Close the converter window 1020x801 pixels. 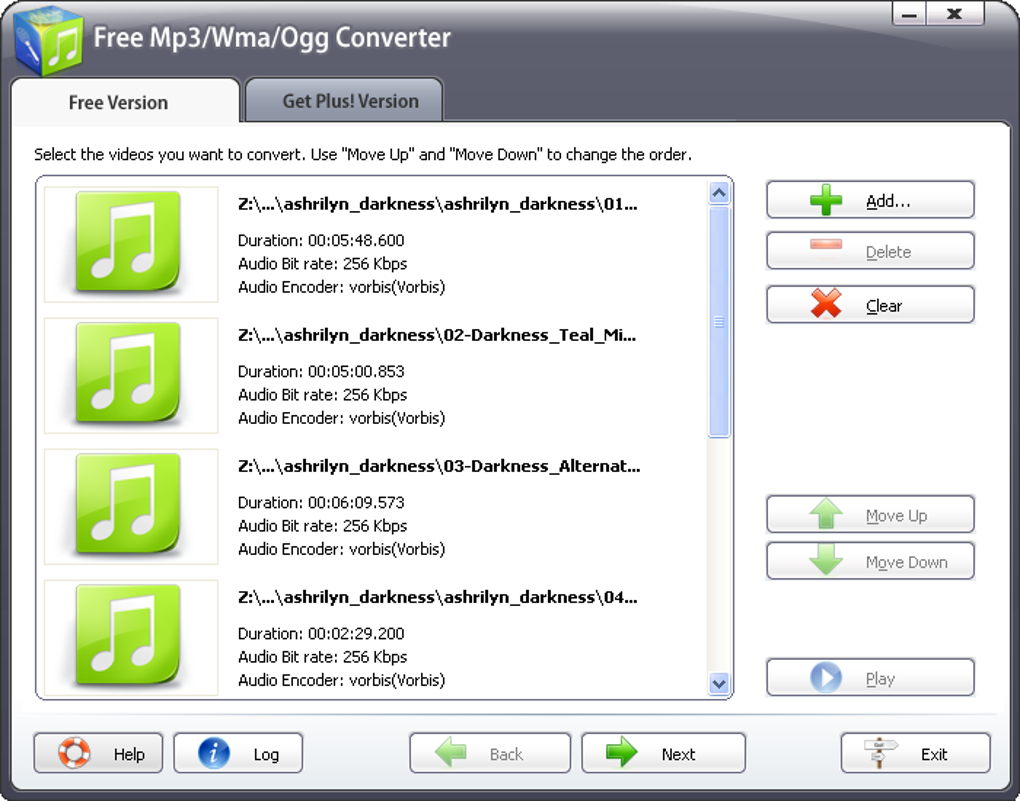point(954,14)
